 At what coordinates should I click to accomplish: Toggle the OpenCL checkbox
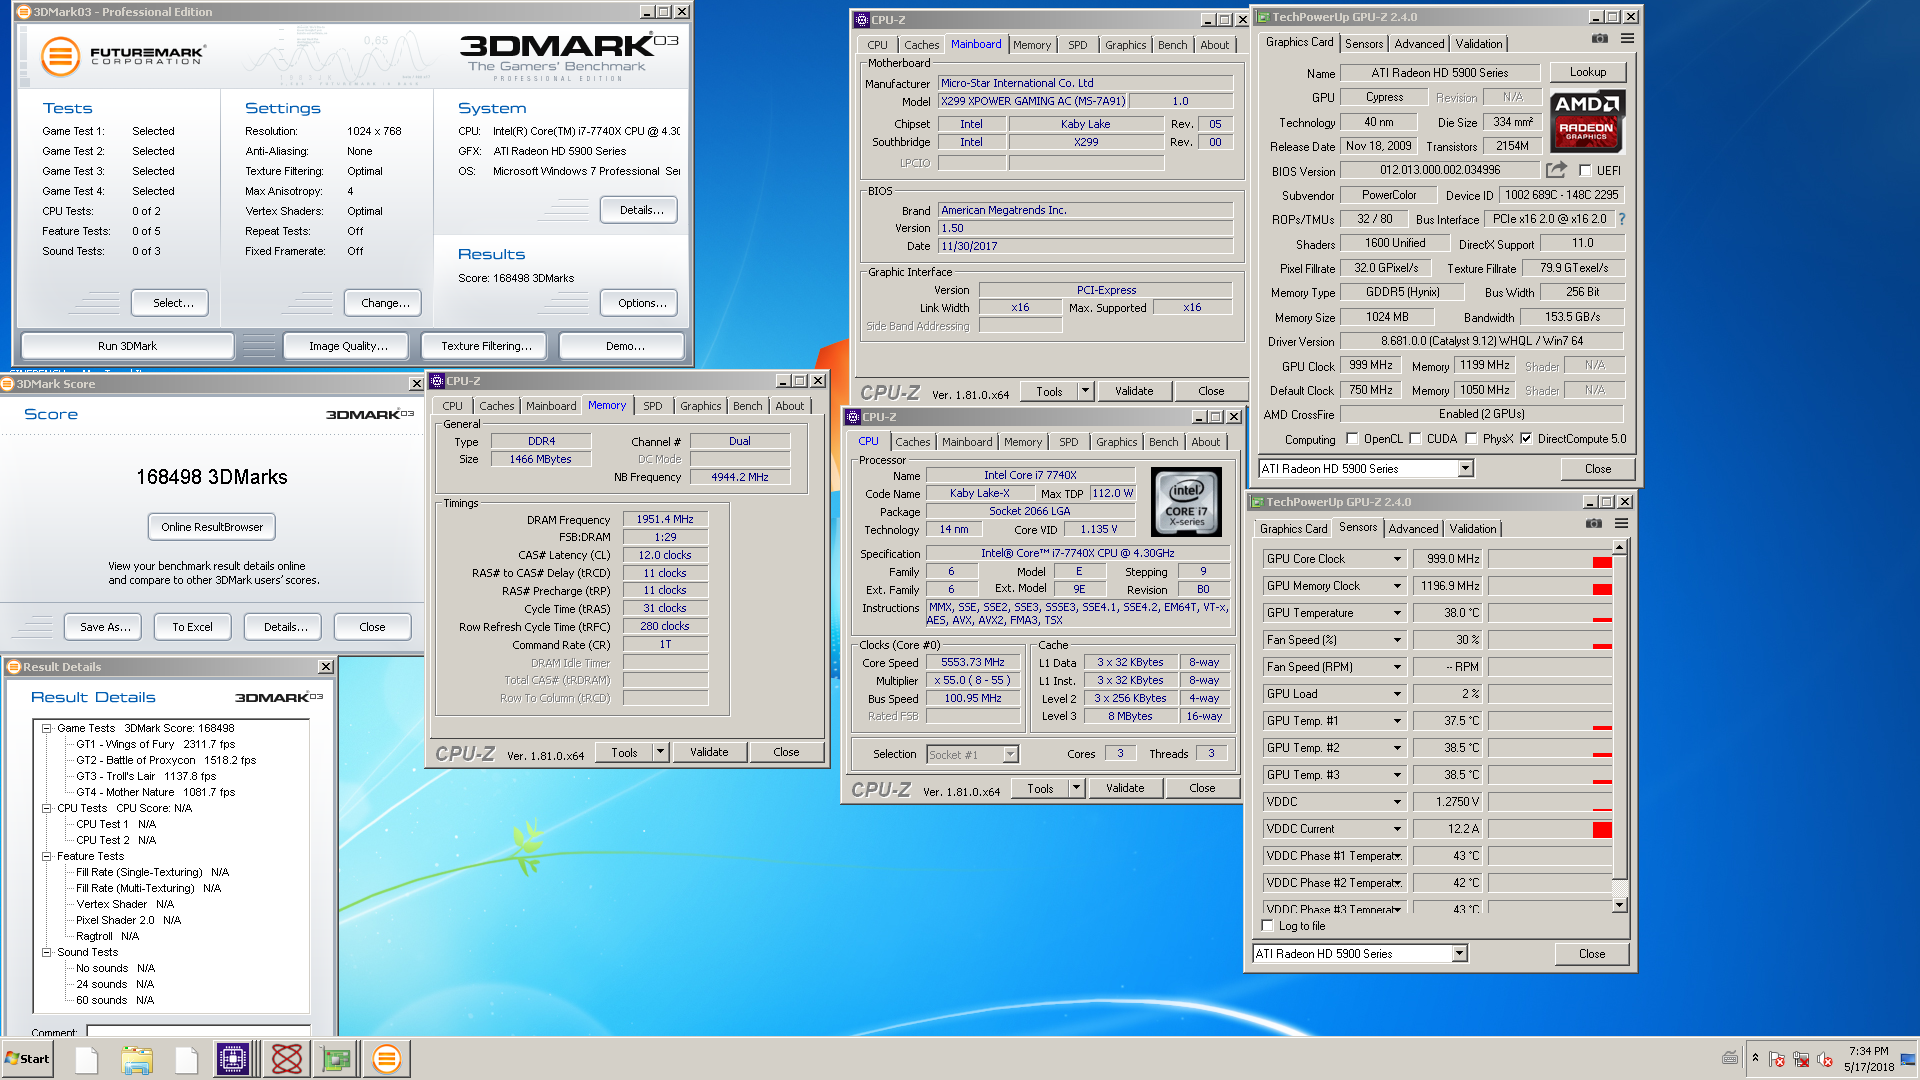tap(1352, 439)
